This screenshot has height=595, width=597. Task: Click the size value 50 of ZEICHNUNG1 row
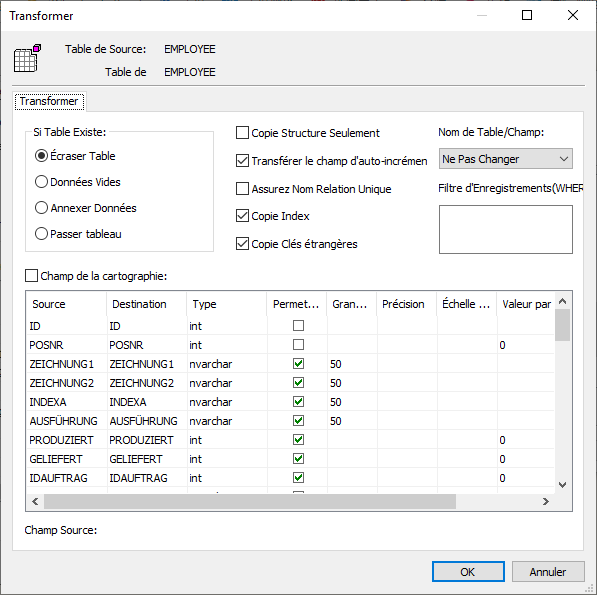point(352,364)
